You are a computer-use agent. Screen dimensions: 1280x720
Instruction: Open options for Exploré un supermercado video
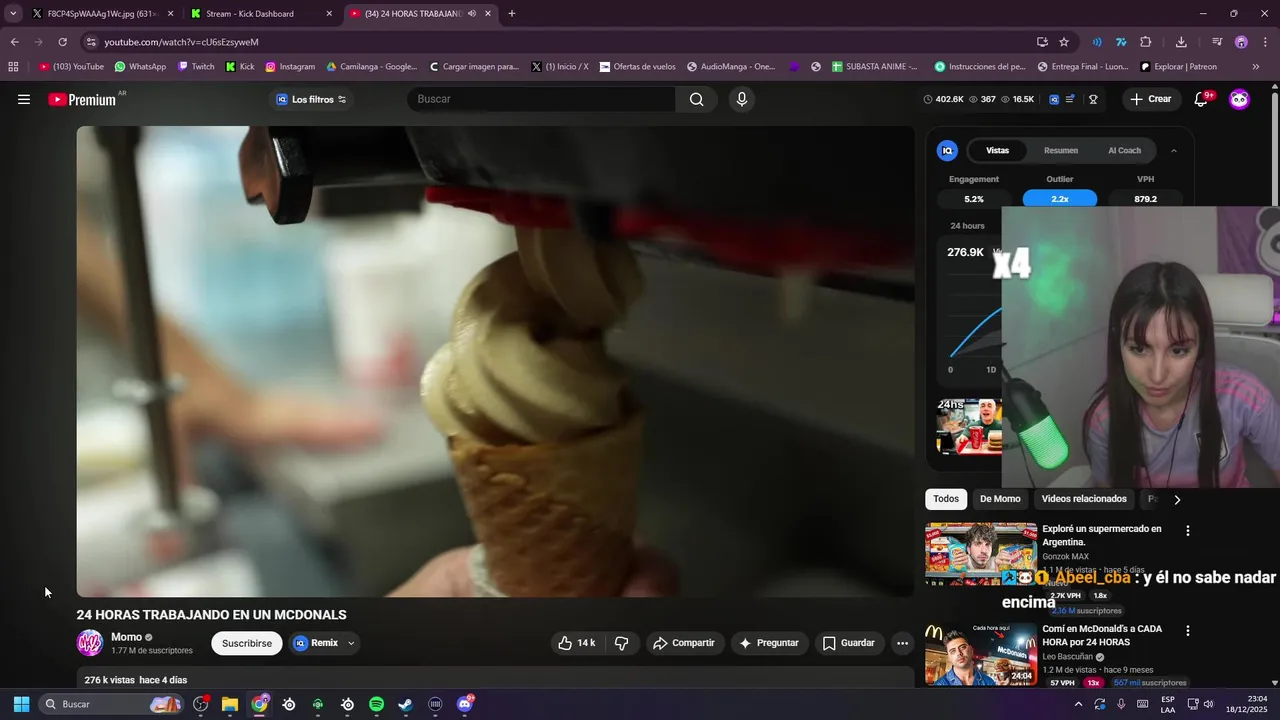(x=1188, y=531)
